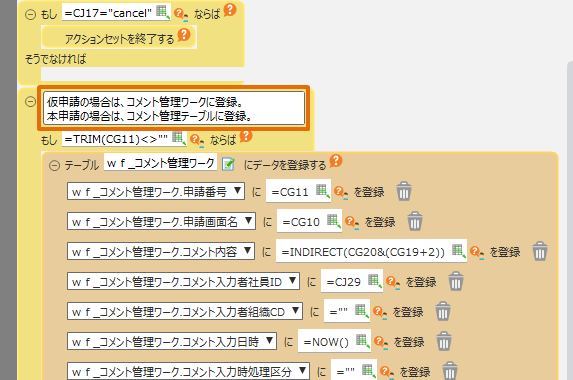Open the ｗｆ_コメント管理ワーク.申請画面名 dropdown
The height and width of the screenshot is (380, 573).
(161, 221)
